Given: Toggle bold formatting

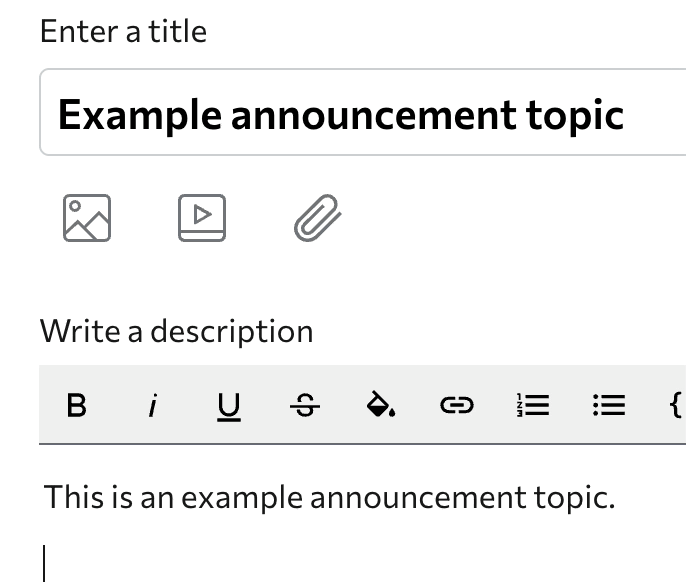Looking at the screenshot, I should coord(76,405).
